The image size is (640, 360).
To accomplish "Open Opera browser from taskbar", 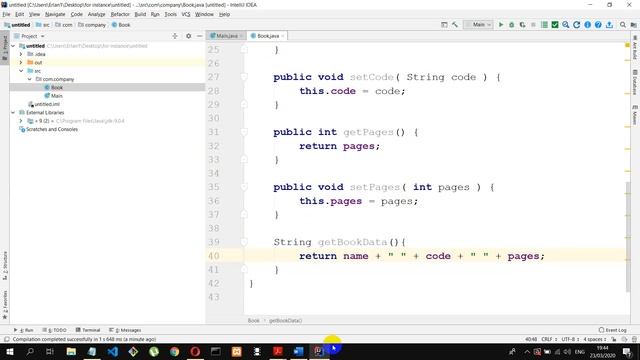I will pyautogui.click(x=195, y=351).
